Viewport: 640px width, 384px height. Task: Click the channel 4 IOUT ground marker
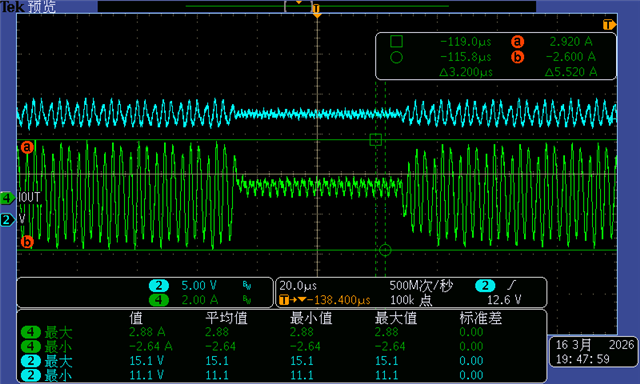[x=7, y=198]
